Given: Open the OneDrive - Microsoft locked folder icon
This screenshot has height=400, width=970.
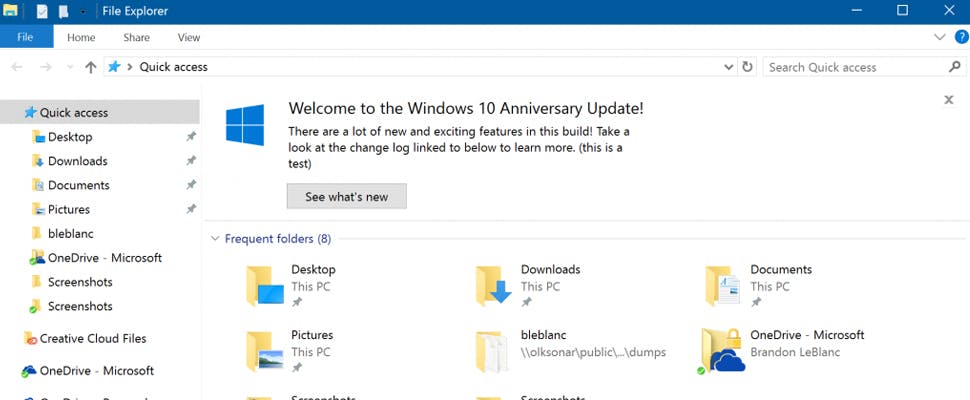Looking at the screenshot, I should click(723, 351).
